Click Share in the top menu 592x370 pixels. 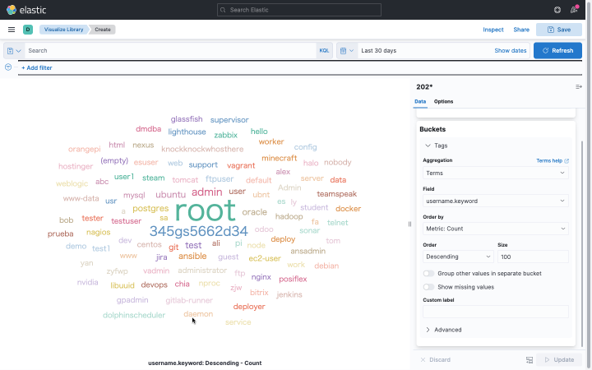click(x=521, y=29)
